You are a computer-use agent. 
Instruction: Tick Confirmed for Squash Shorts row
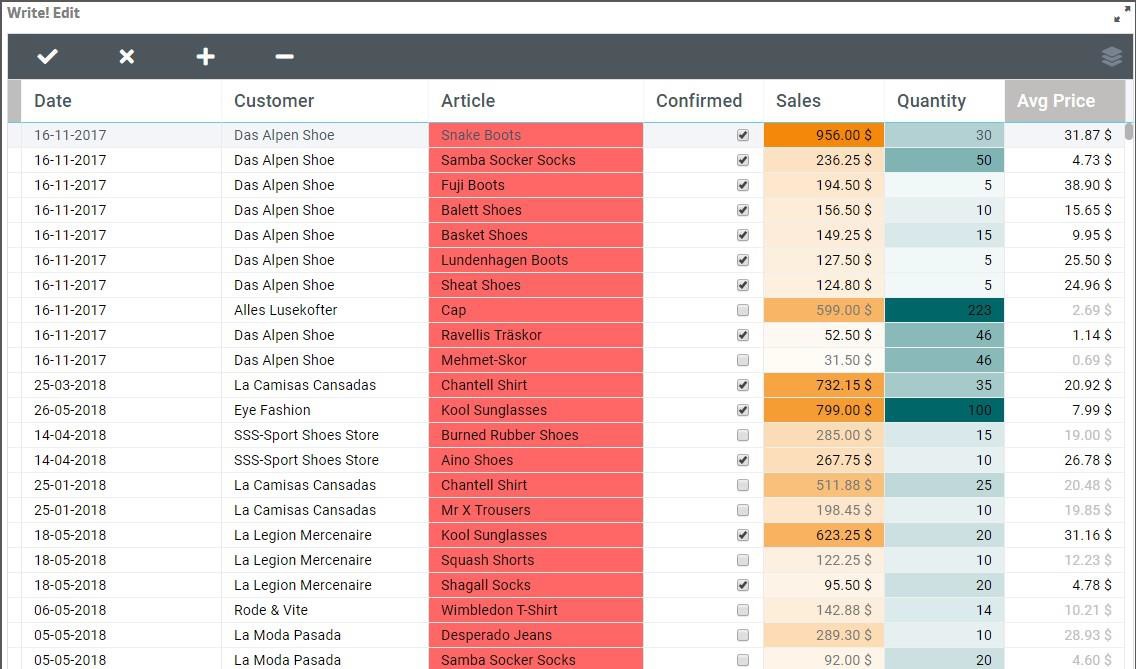pyautogui.click(x=743, y=560)
